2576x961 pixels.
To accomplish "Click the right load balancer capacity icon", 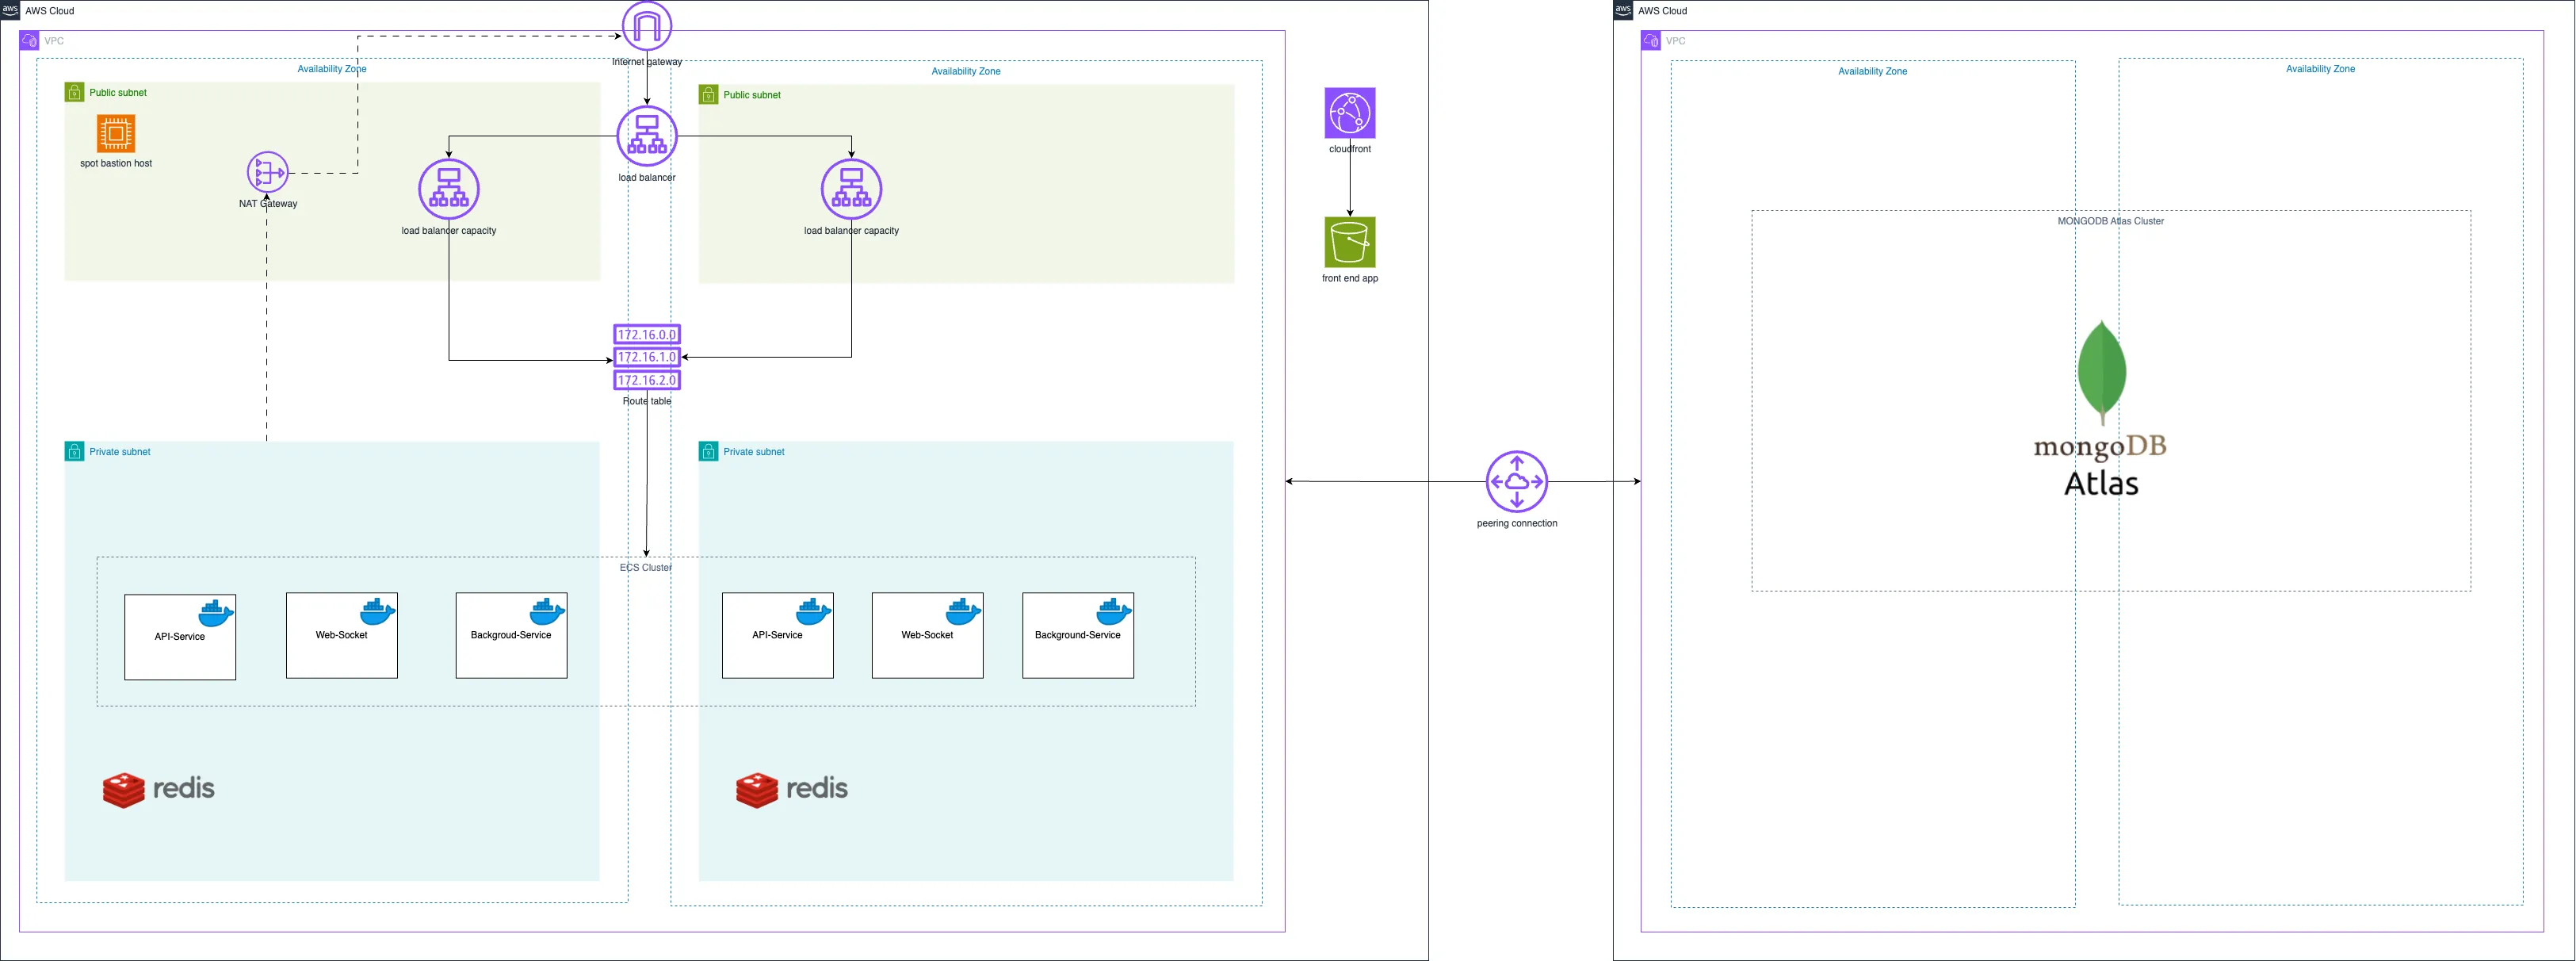I will (851, 188).
